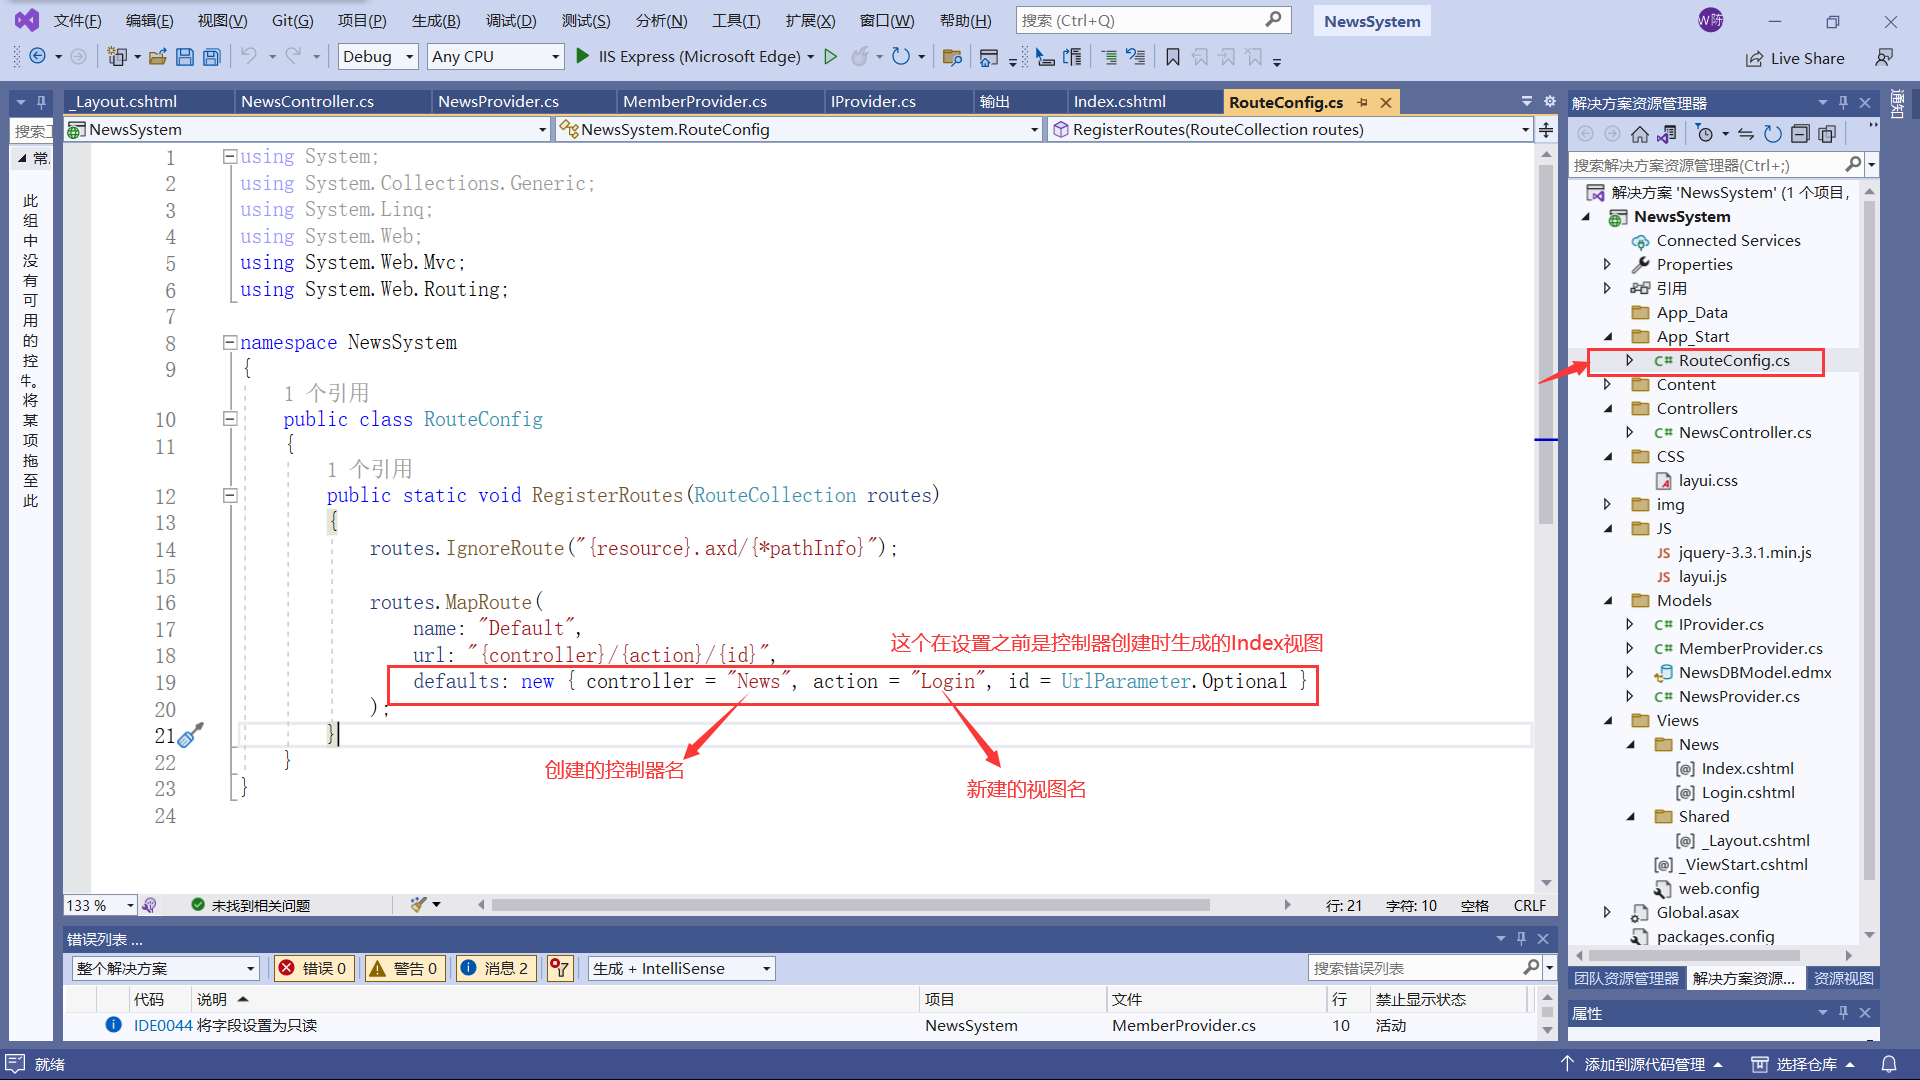The height and width of the screenshot is (1080, 1920).
Task: Close the RouteConfig.cs tab
Action: point(1386,102)
